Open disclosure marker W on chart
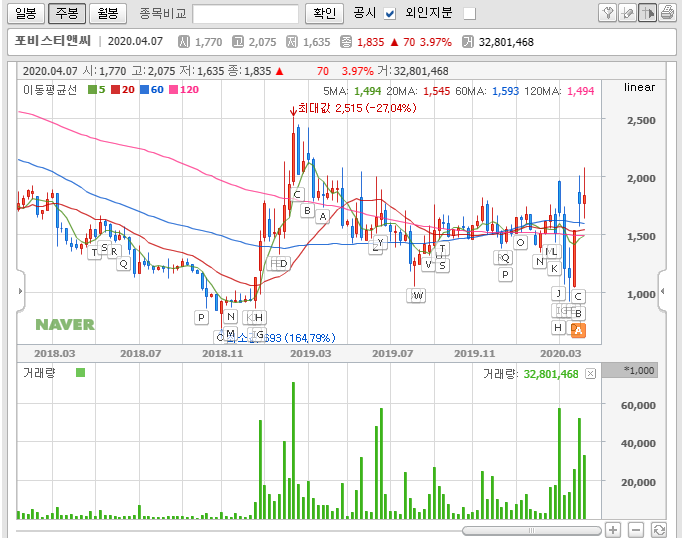 coord(417,295)
